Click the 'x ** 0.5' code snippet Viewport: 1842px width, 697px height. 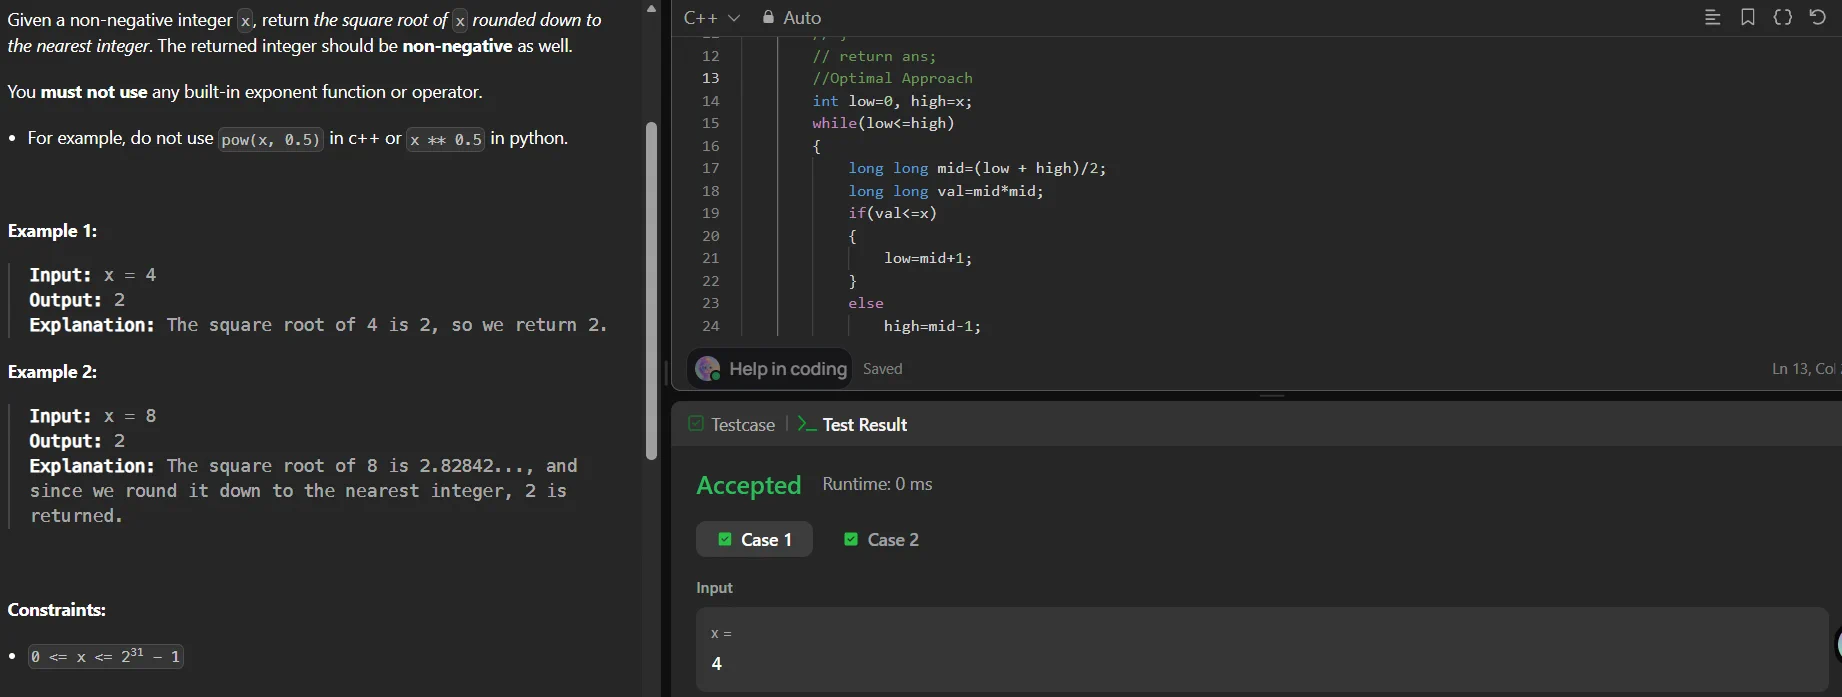tap(445, 139)
